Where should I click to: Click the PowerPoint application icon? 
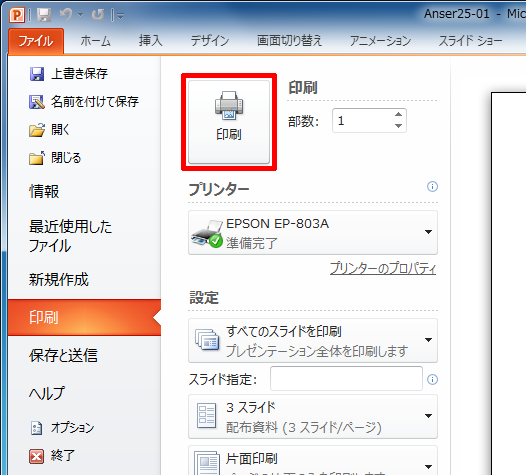[x=17, y=15]
